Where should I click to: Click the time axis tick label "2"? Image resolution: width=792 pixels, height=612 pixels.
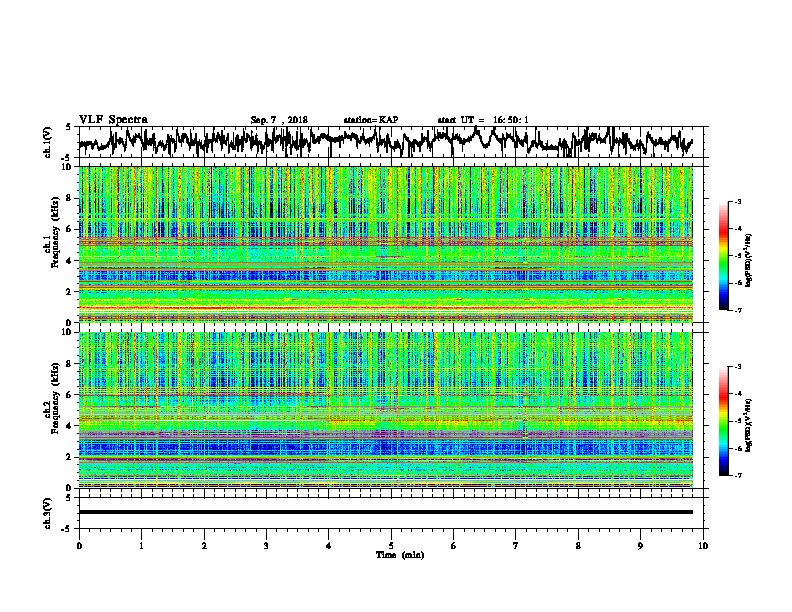click(204, 545)
